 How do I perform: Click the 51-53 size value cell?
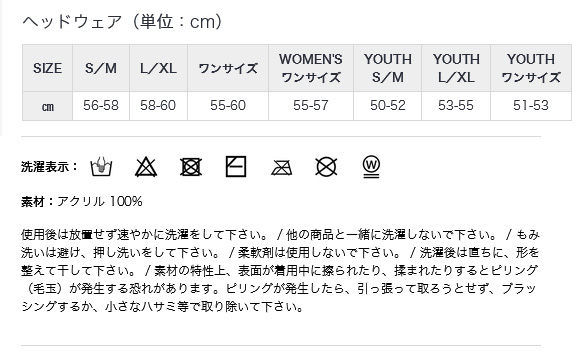pyautogui.click(x=531, y=106)
